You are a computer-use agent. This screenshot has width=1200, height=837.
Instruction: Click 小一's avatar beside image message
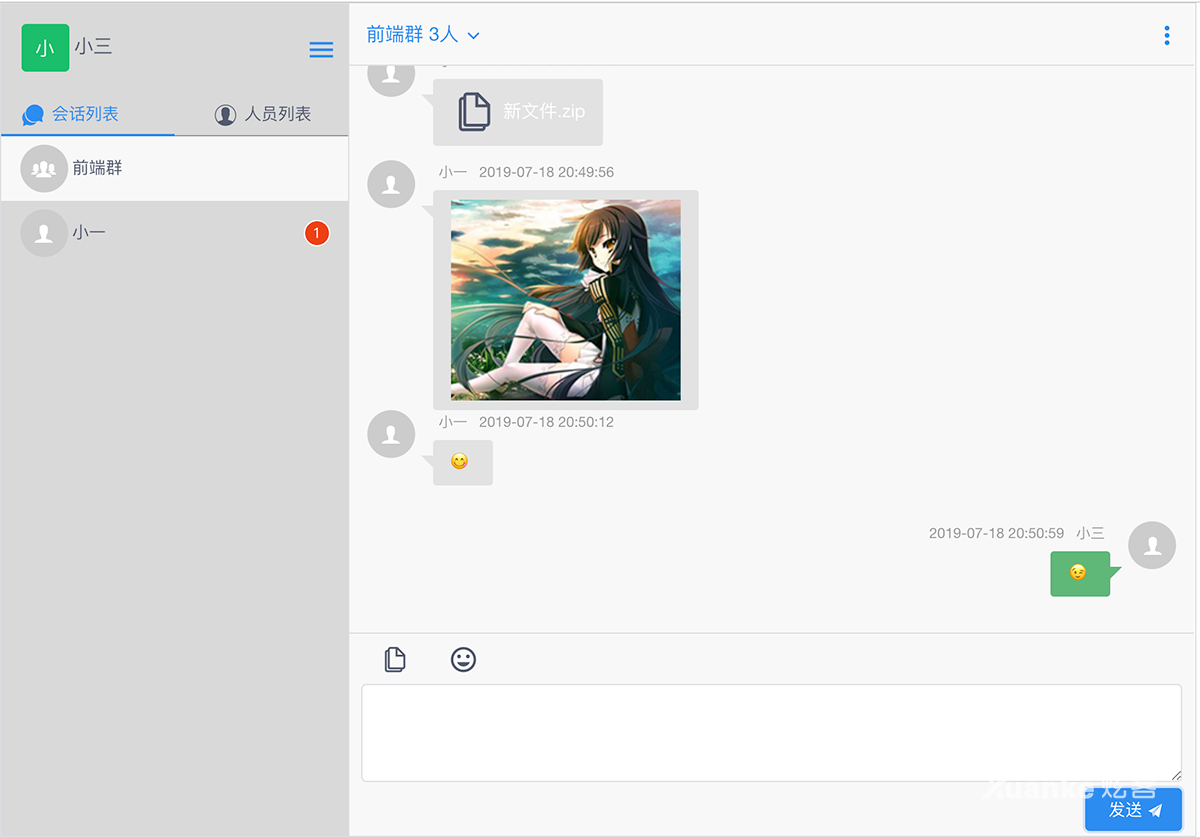tap(391, 184)
